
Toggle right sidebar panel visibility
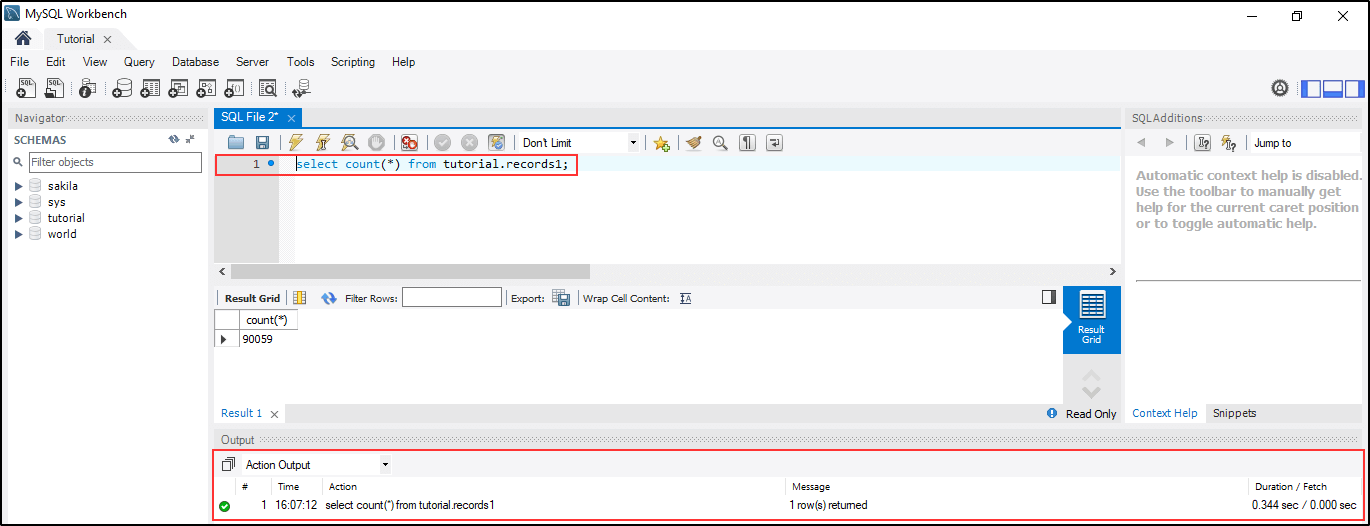click(x=1353, y=88)
